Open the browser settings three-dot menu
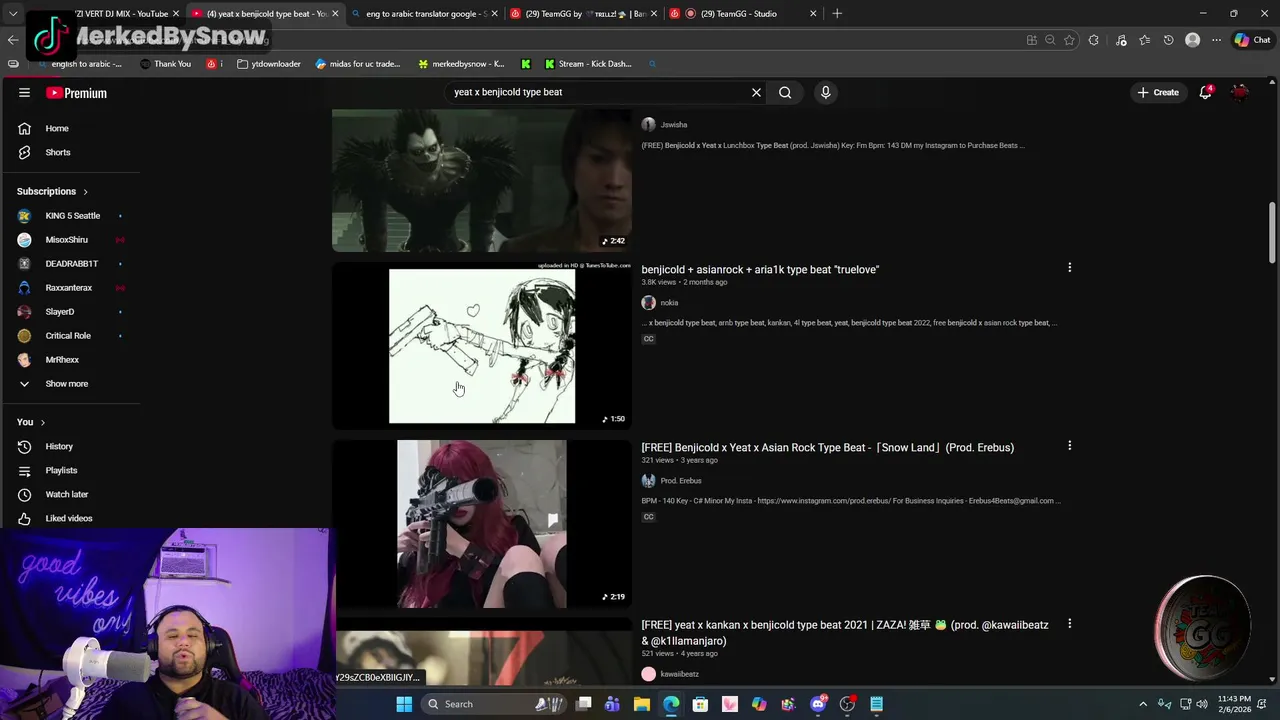 point(1216,40)
